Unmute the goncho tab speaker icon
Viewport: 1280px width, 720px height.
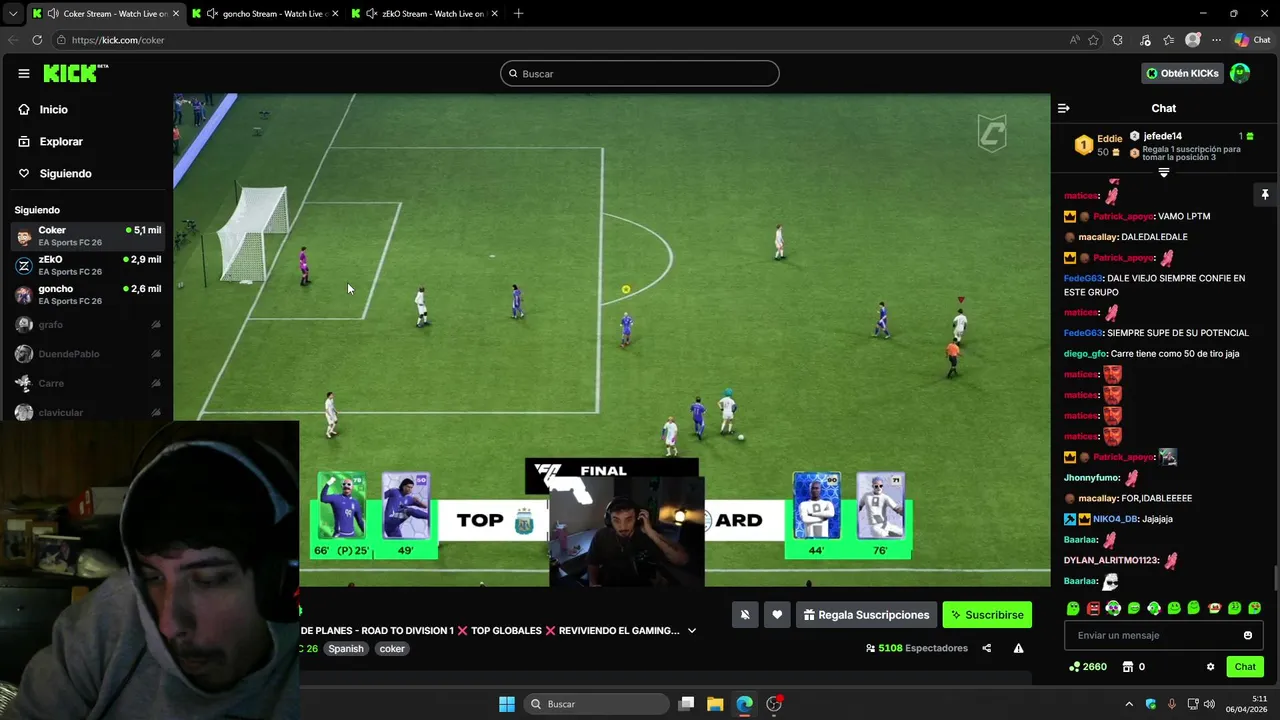(212, 14)
